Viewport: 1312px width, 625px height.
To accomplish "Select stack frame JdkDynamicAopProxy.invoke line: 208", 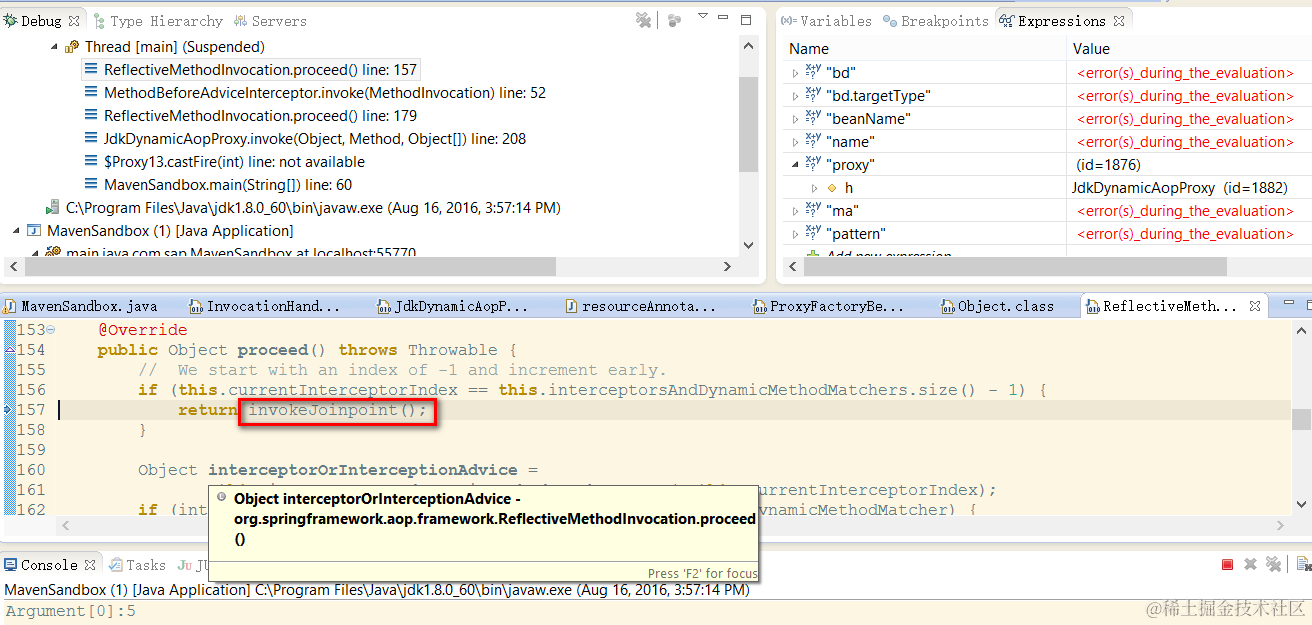I will 305,139.
